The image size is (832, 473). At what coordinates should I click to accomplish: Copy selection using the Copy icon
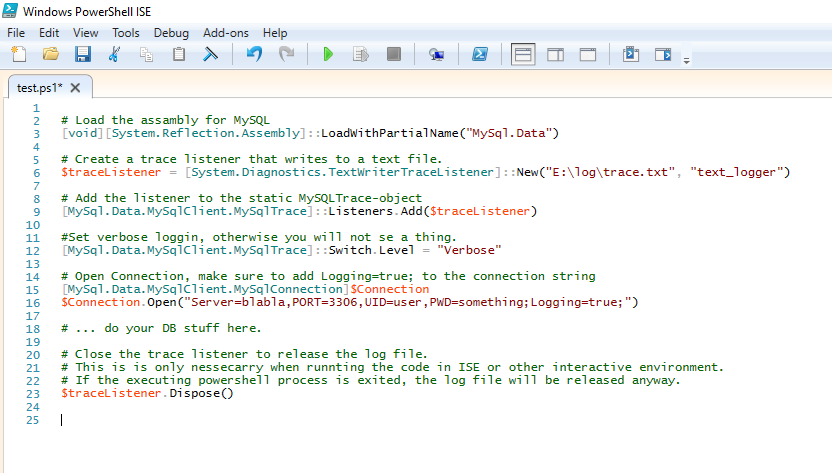click(x=146, y=54)
